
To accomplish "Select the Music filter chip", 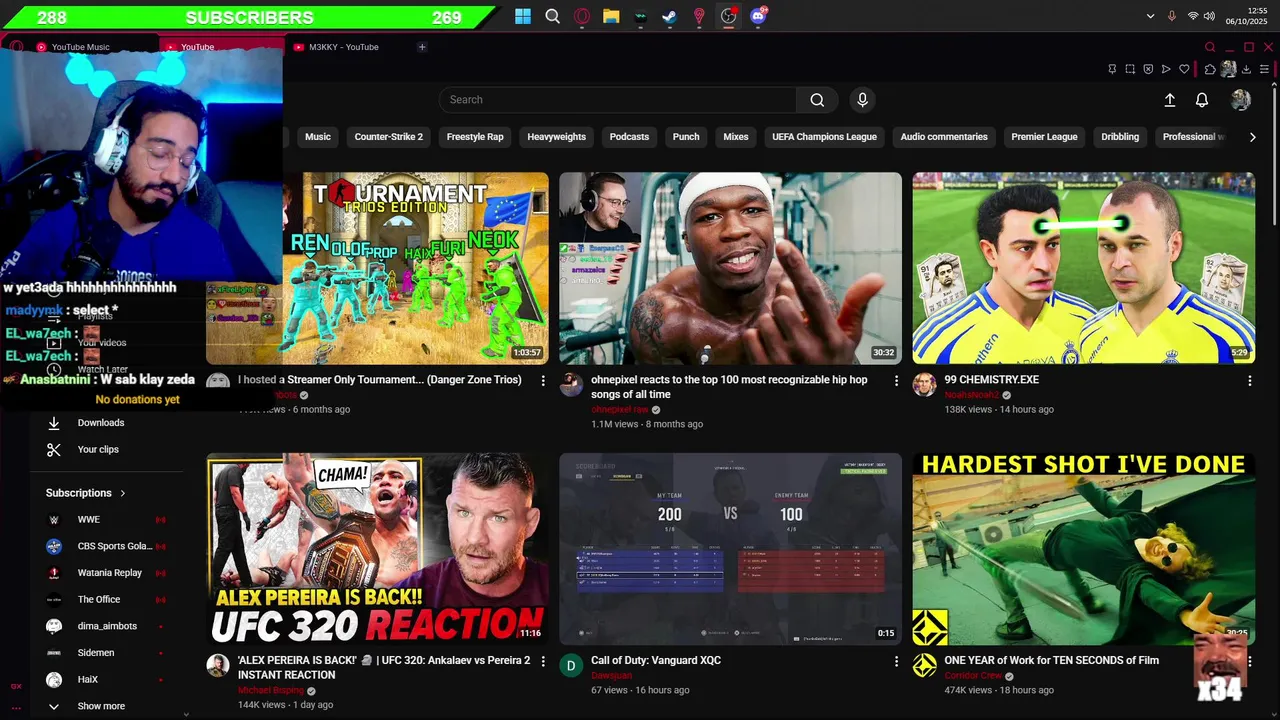I will coord(318,137).
